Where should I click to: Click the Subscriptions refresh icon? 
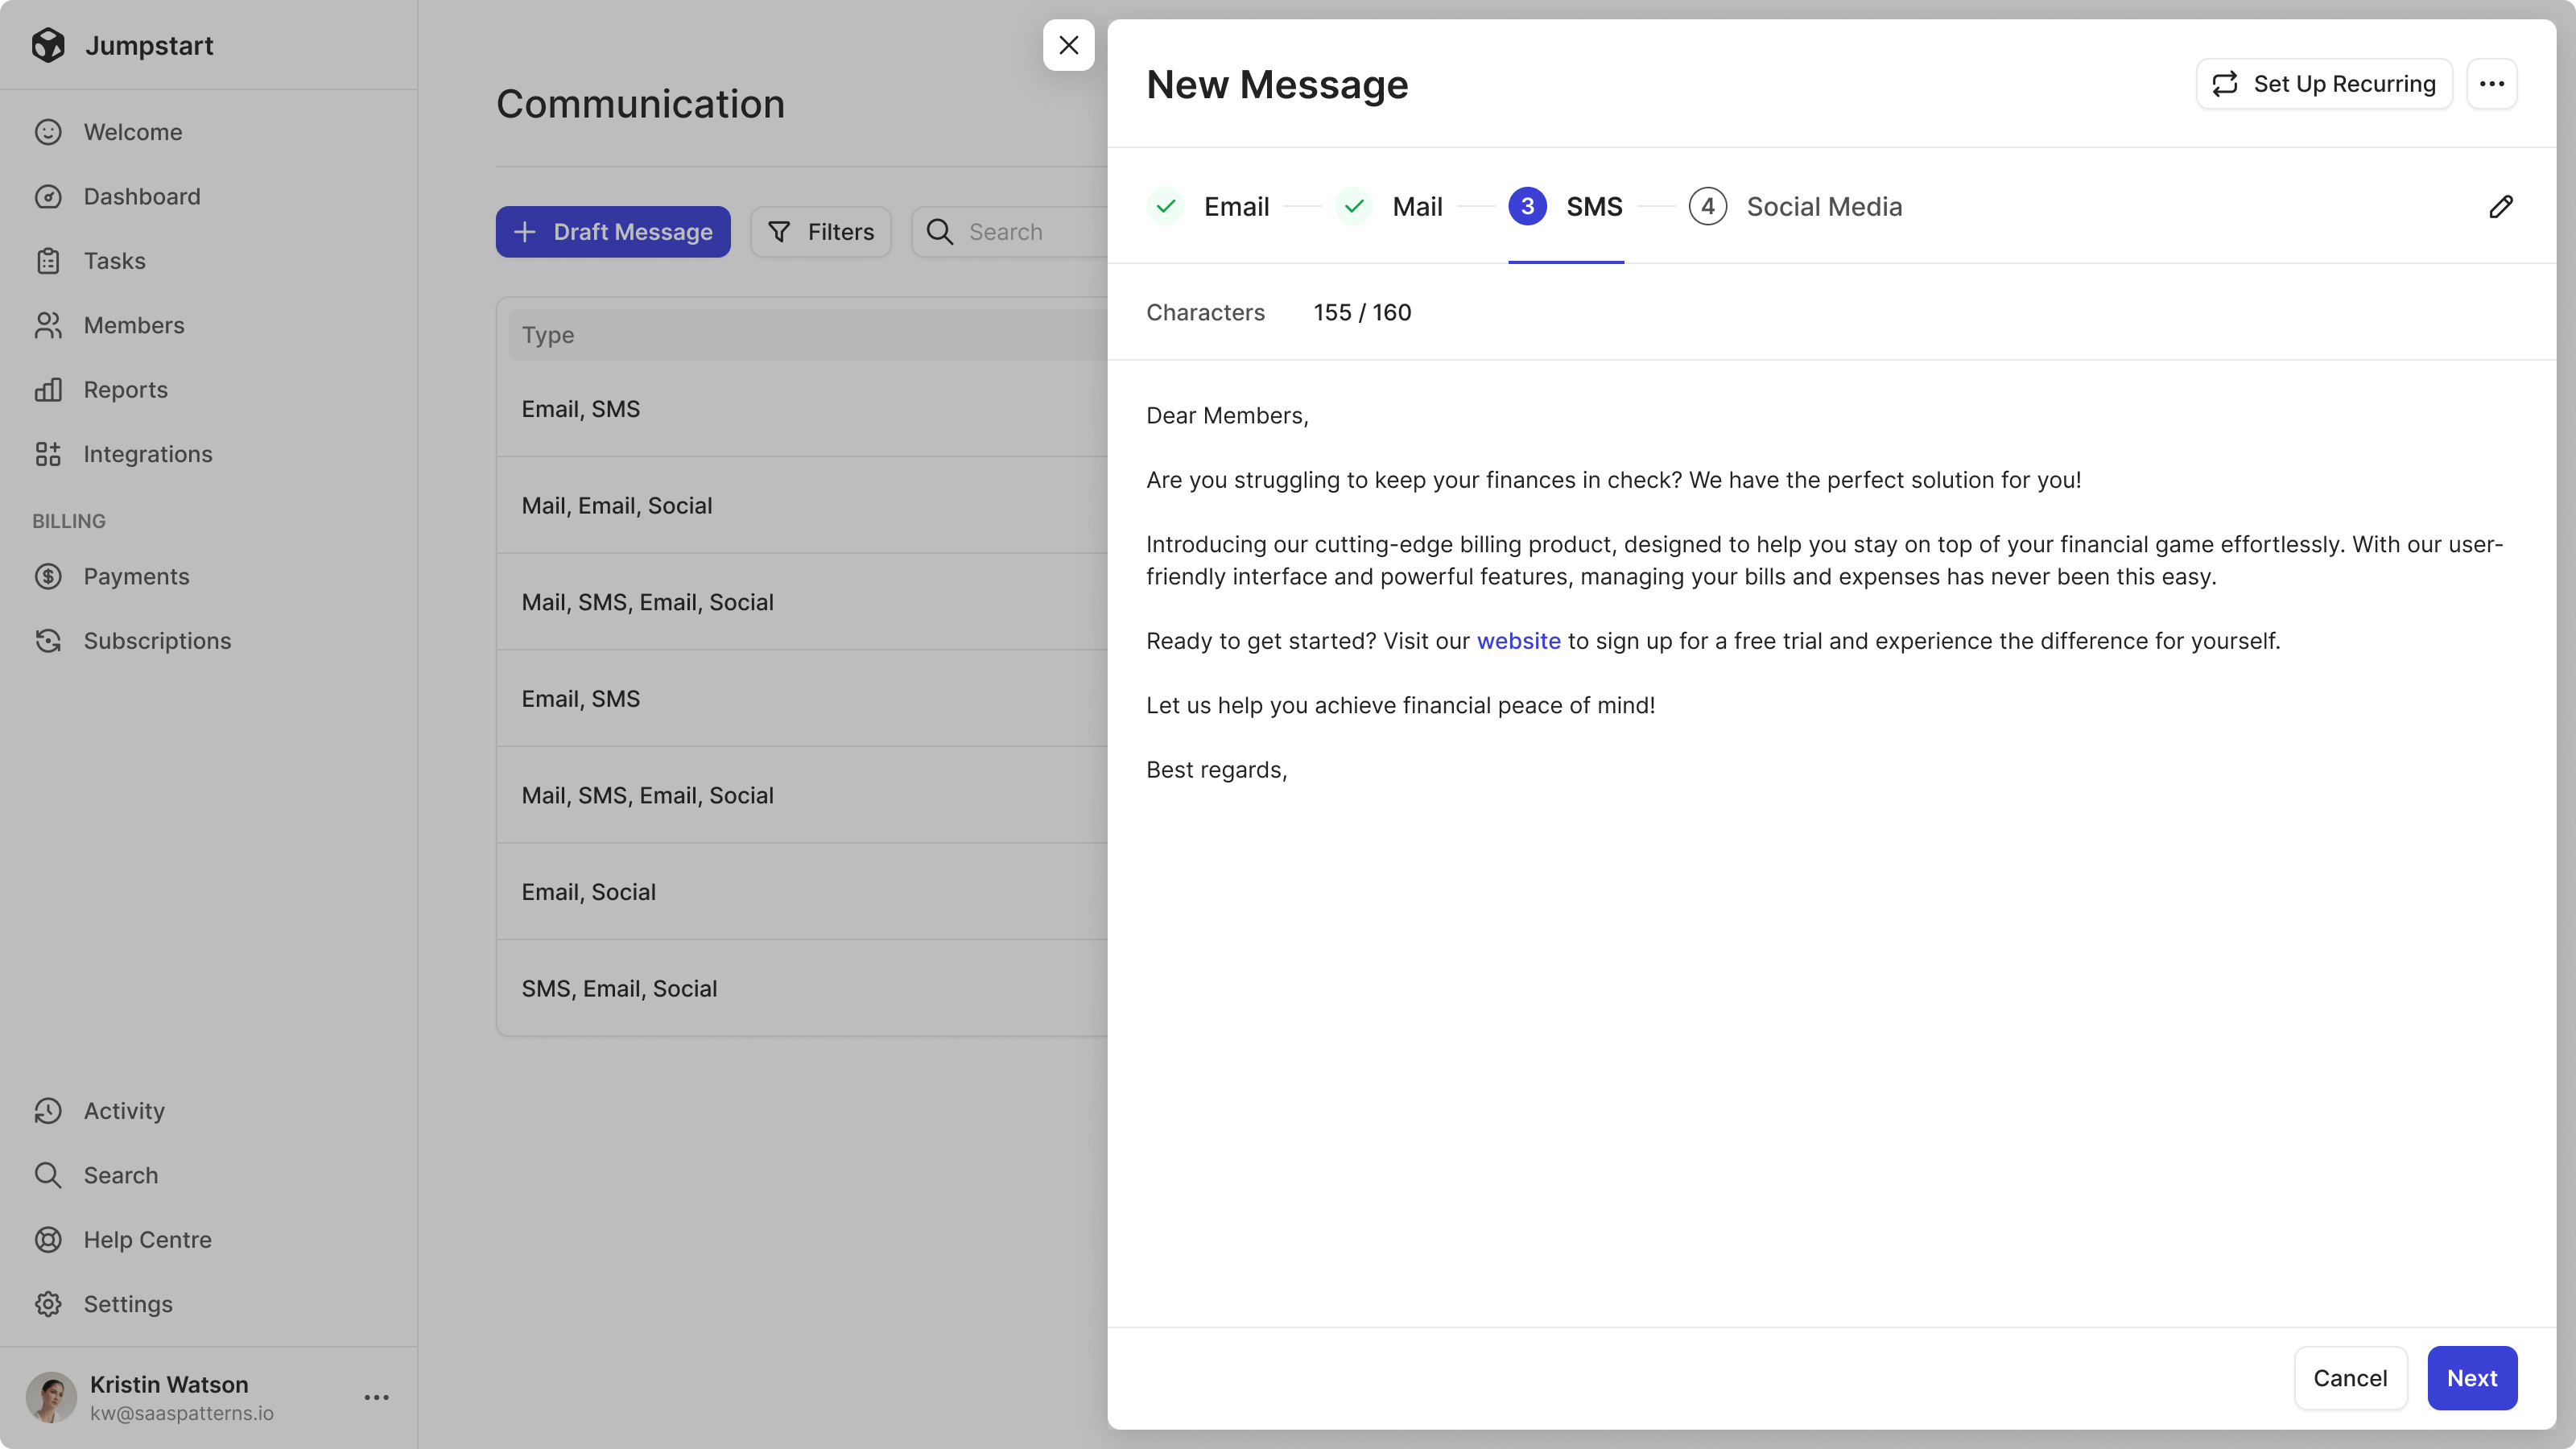point(48,641)
